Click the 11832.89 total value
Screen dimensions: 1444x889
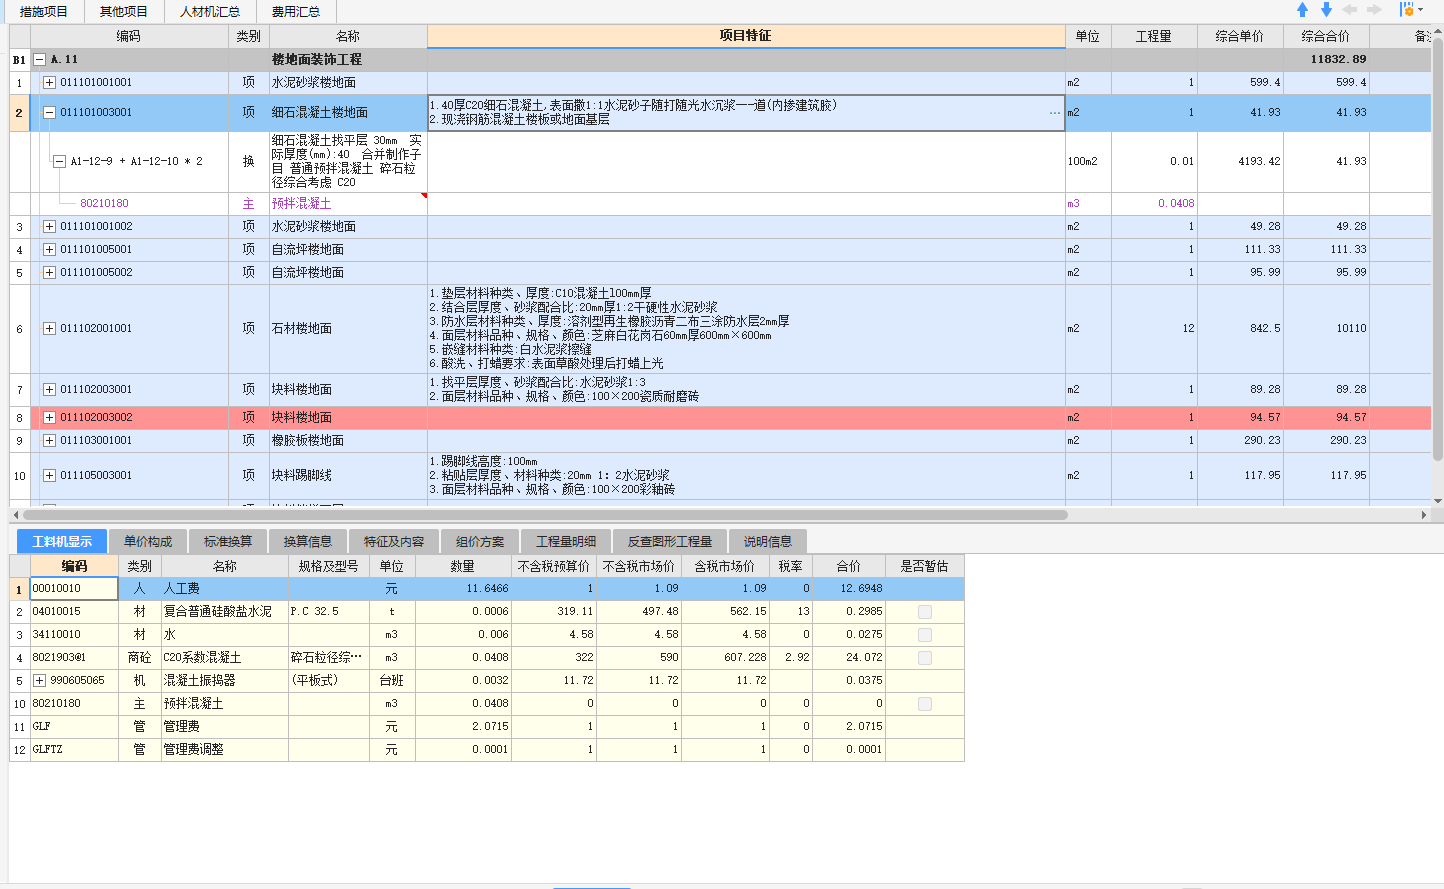pyautogui.click(x=1338, y=60)
